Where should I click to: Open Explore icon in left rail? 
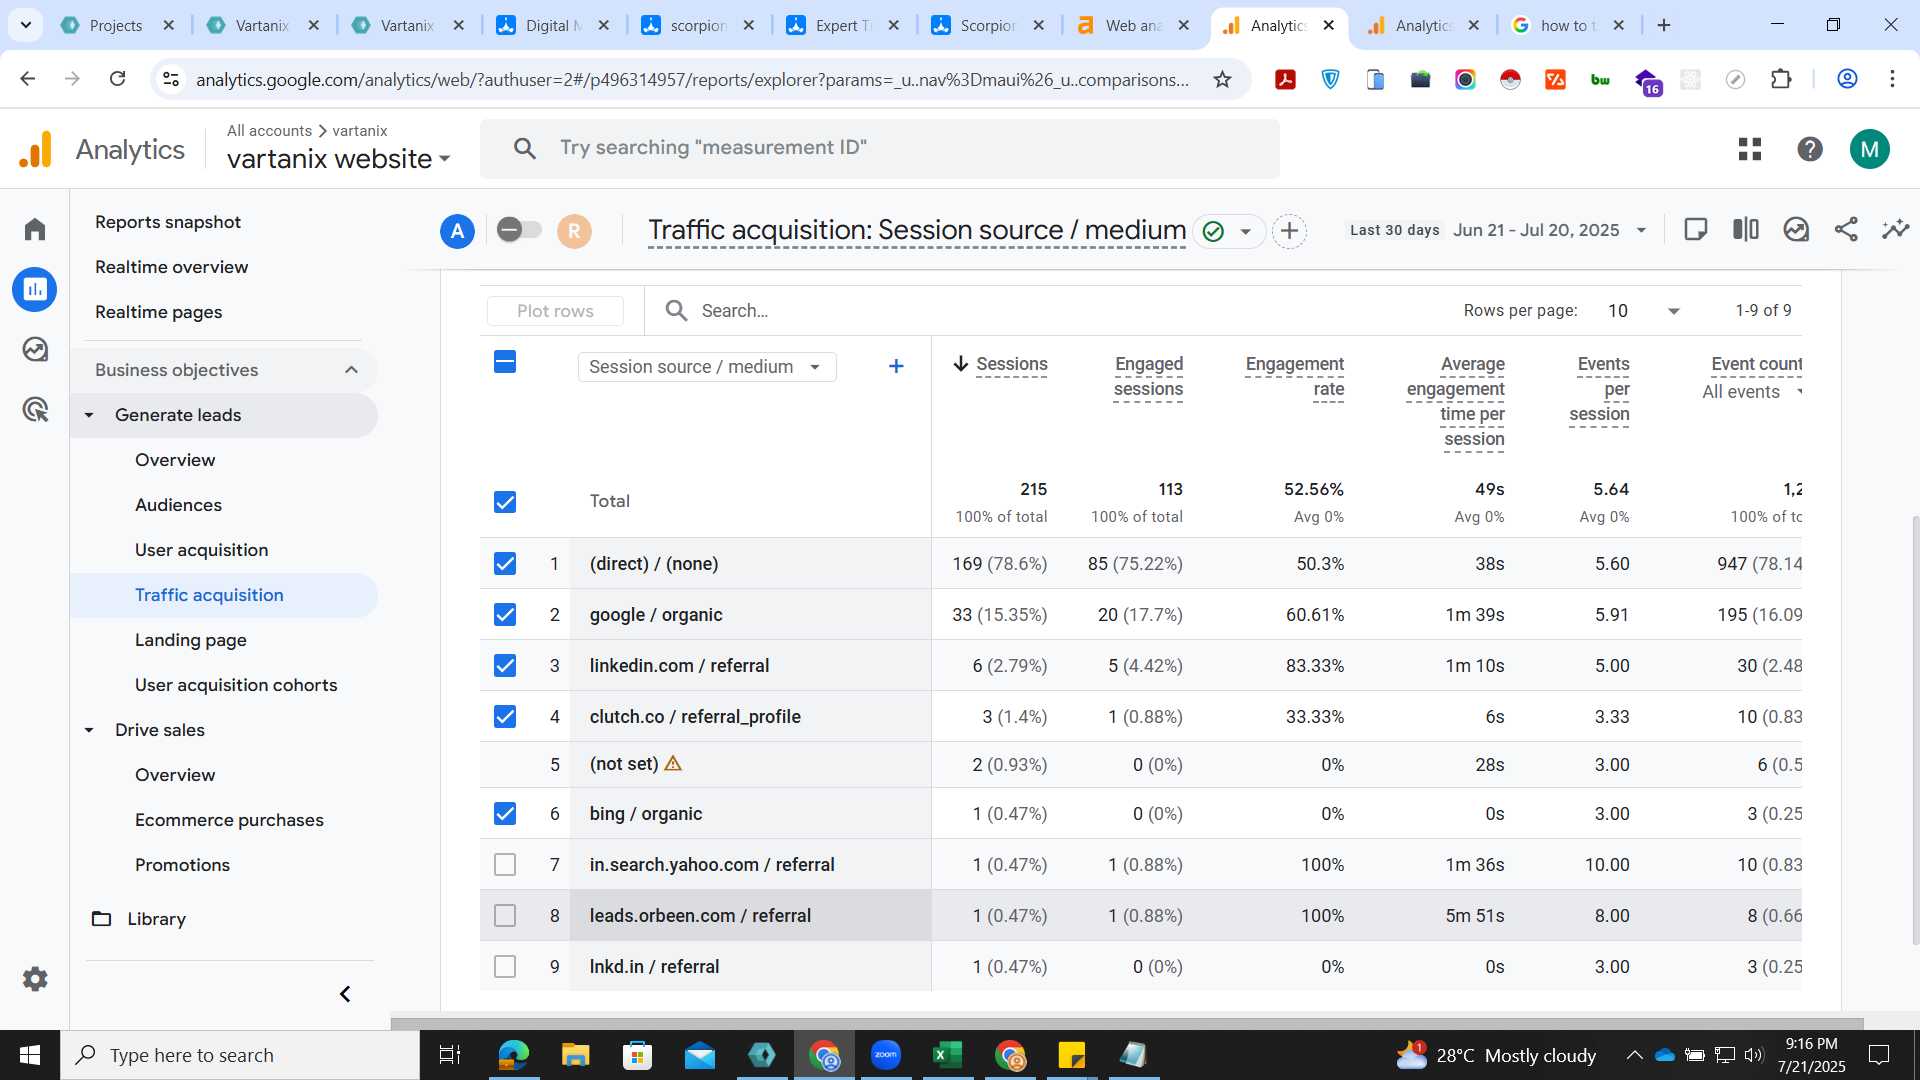(x=35, y=349)
